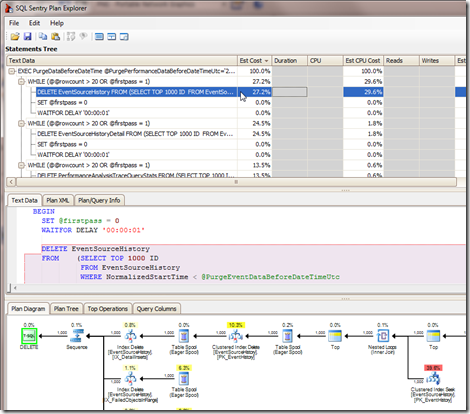
Task: Select the Top operator left of Nested Loops
Action: [x=335, y=336]
